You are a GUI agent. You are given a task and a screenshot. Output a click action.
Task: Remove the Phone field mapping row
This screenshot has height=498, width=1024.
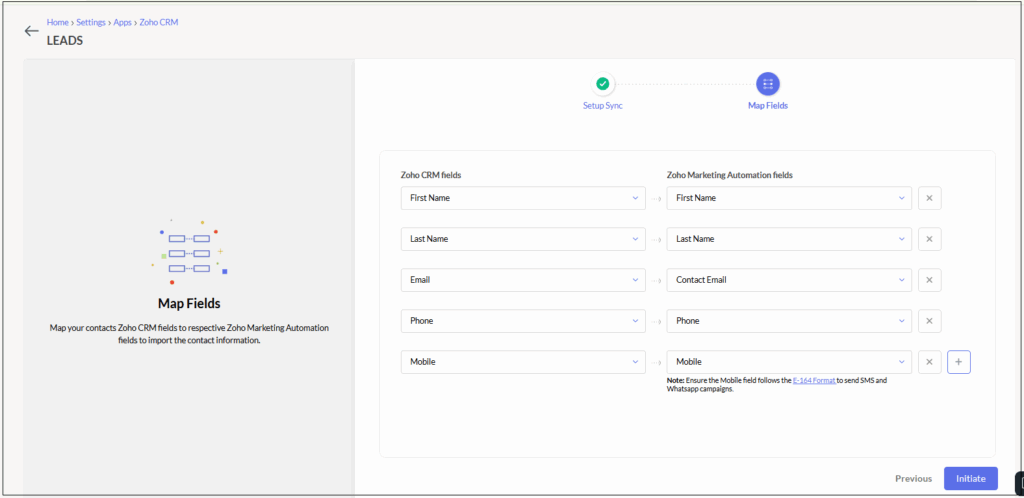pos(929,321)
